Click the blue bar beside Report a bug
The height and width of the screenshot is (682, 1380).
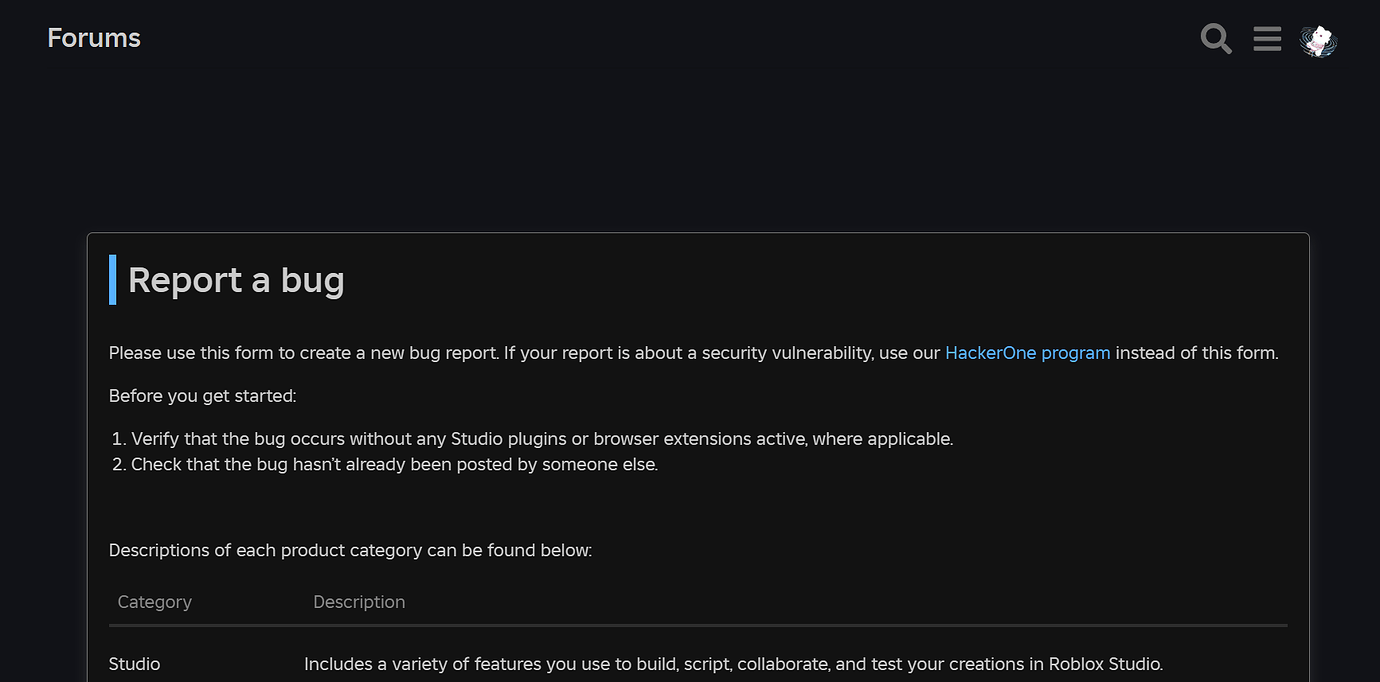(x=112, y=280)
